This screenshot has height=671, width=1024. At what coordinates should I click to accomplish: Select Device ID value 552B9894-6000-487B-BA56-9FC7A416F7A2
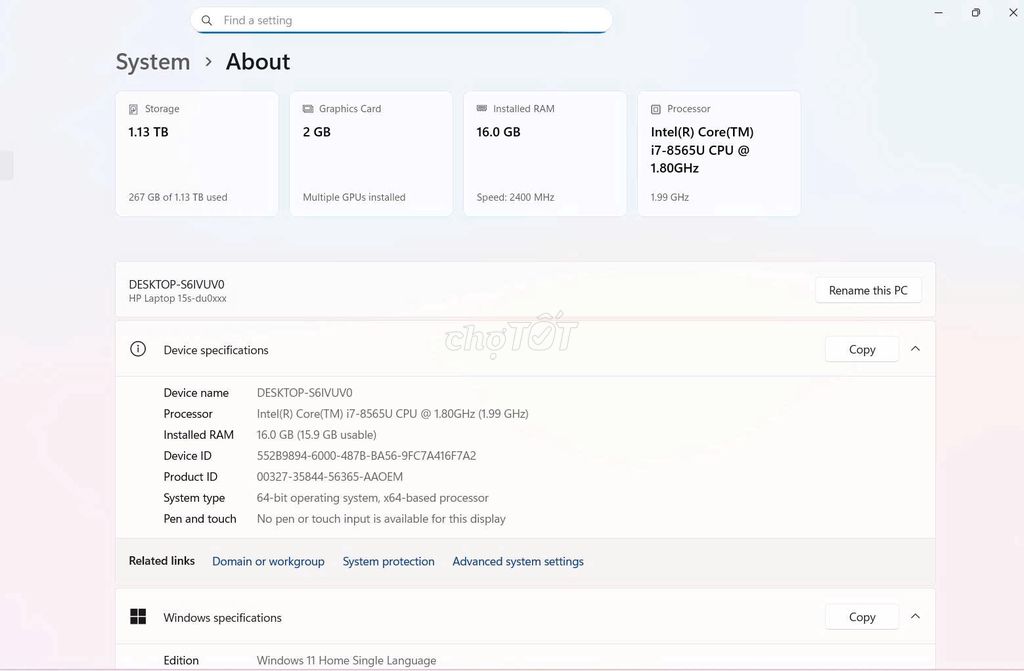tap(366, 455)
